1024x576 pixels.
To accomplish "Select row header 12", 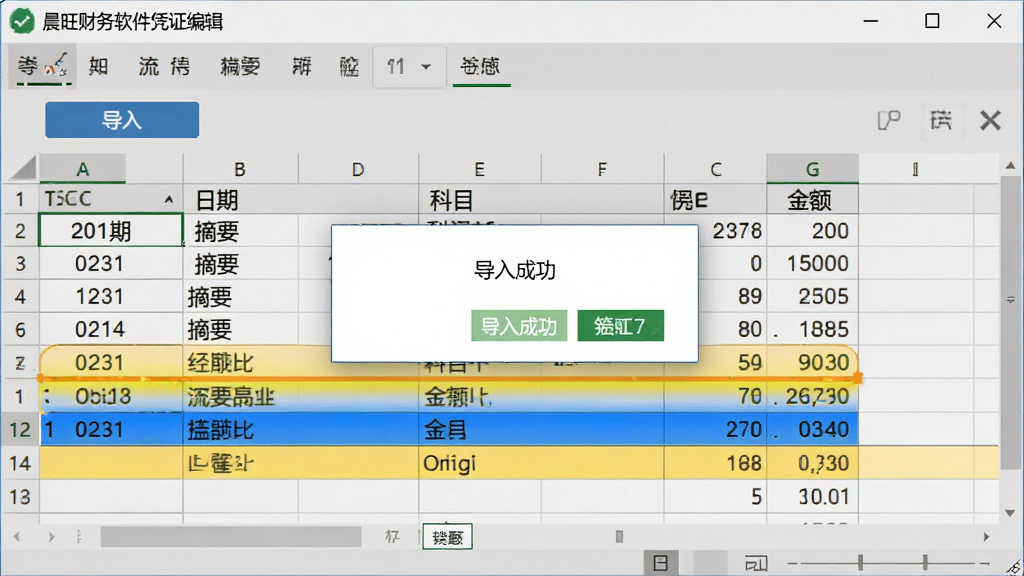I will point(20,430).
